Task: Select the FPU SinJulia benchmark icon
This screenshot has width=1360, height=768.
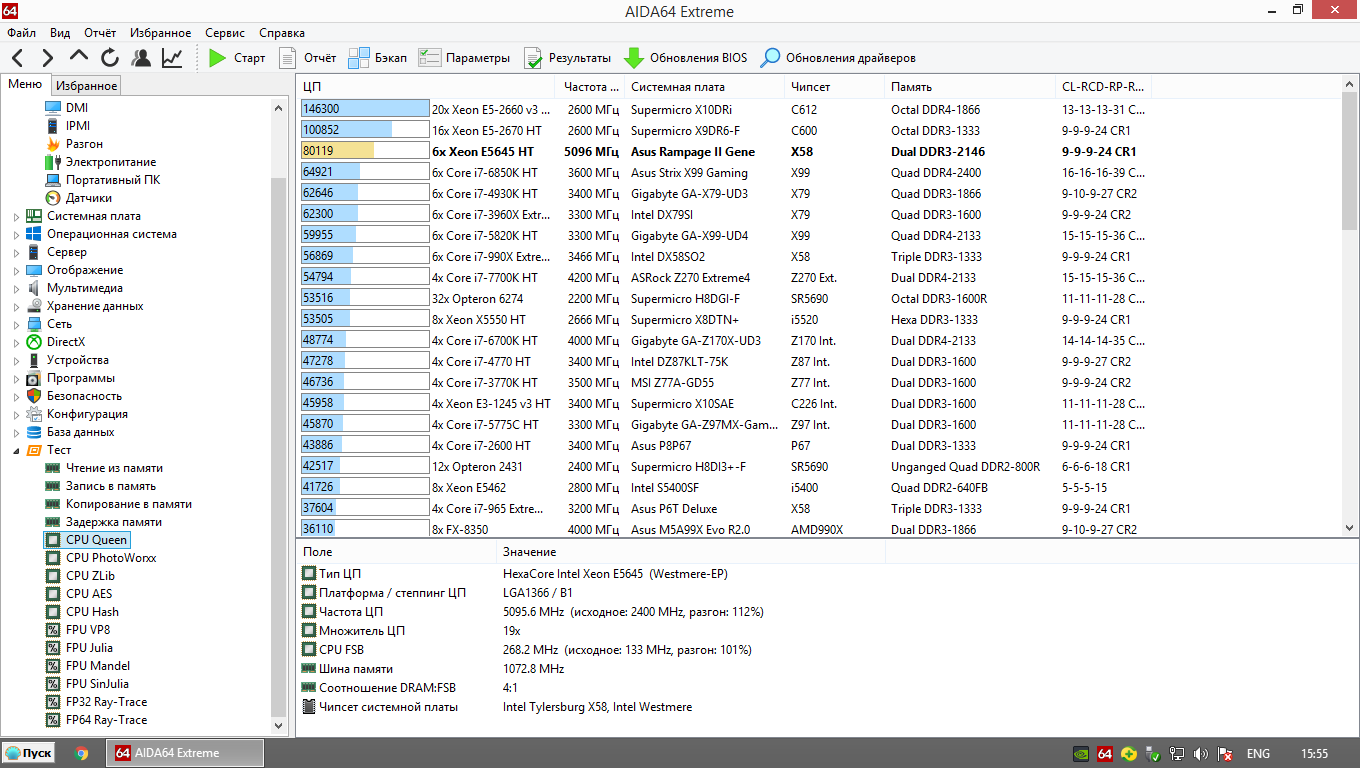Action: 53,684
